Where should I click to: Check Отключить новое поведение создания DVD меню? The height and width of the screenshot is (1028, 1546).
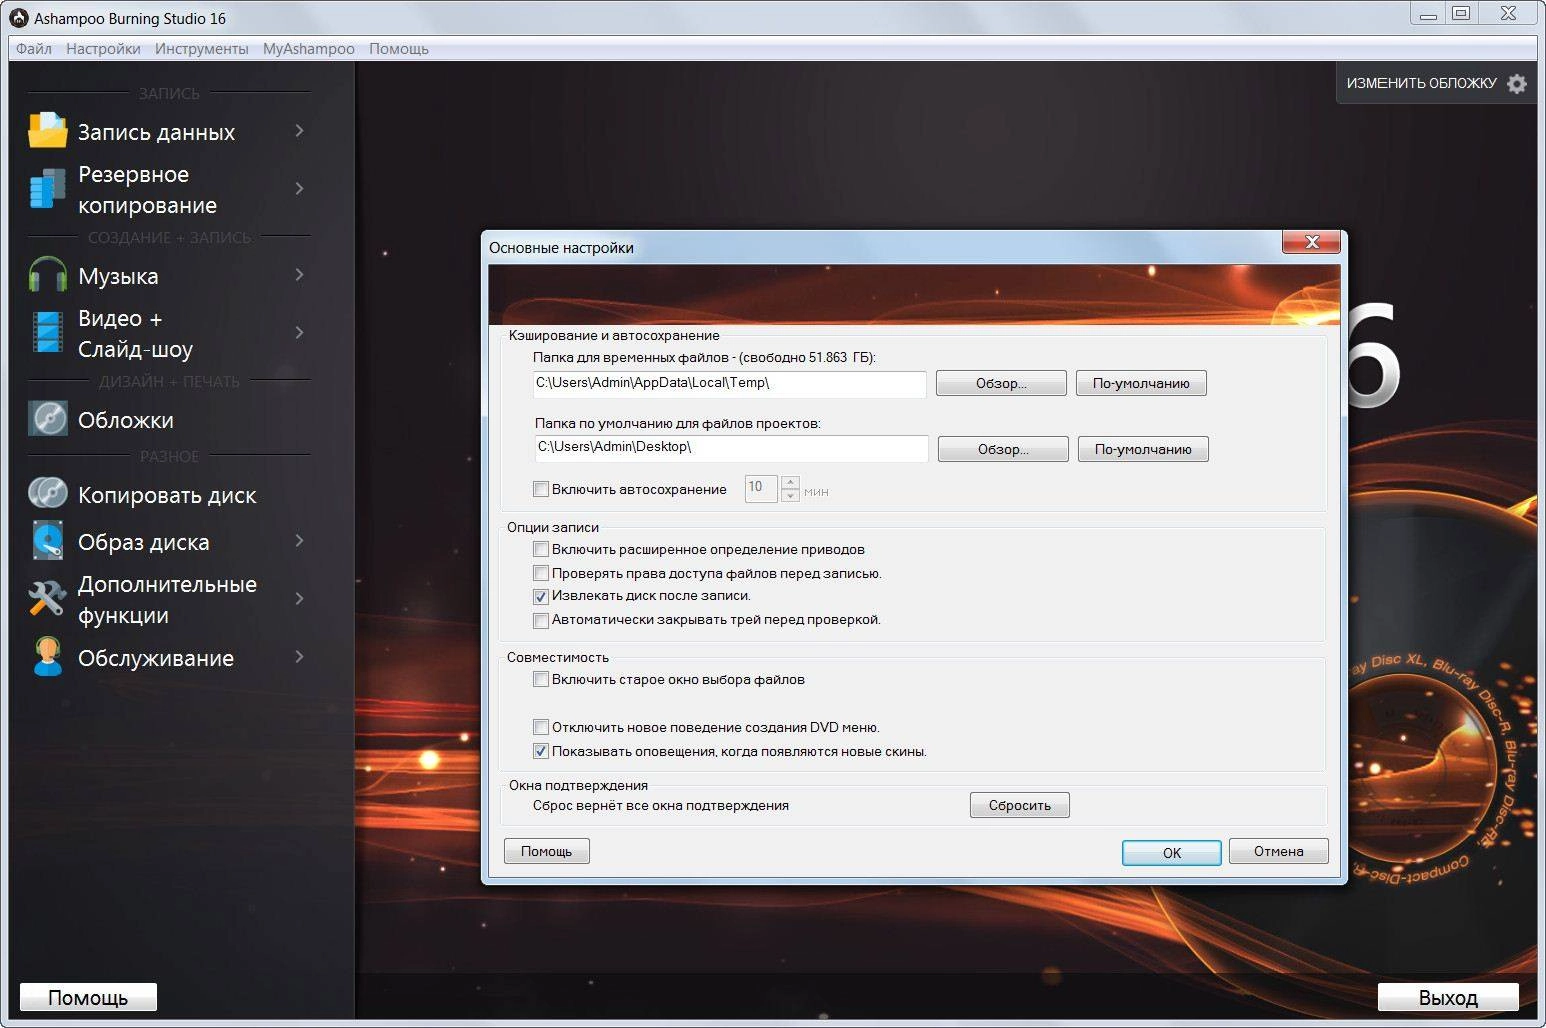coord(541,727)
